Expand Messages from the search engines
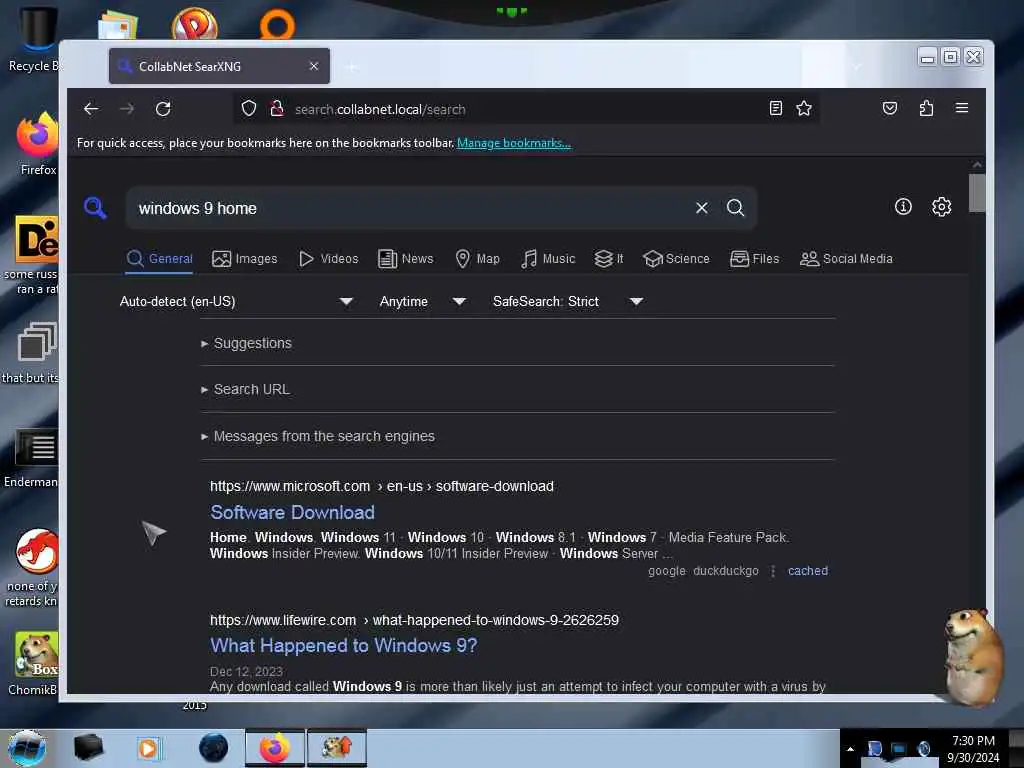 318,436
